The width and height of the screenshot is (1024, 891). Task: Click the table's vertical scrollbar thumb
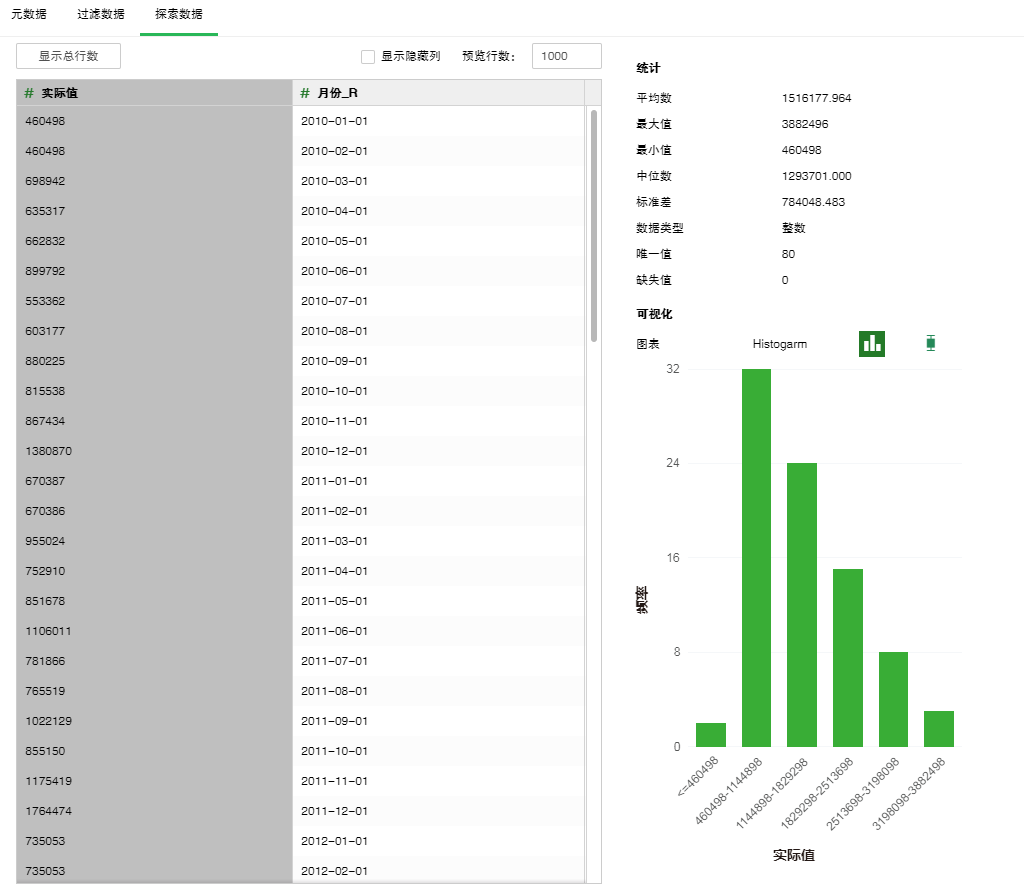(x=593, y=225)
